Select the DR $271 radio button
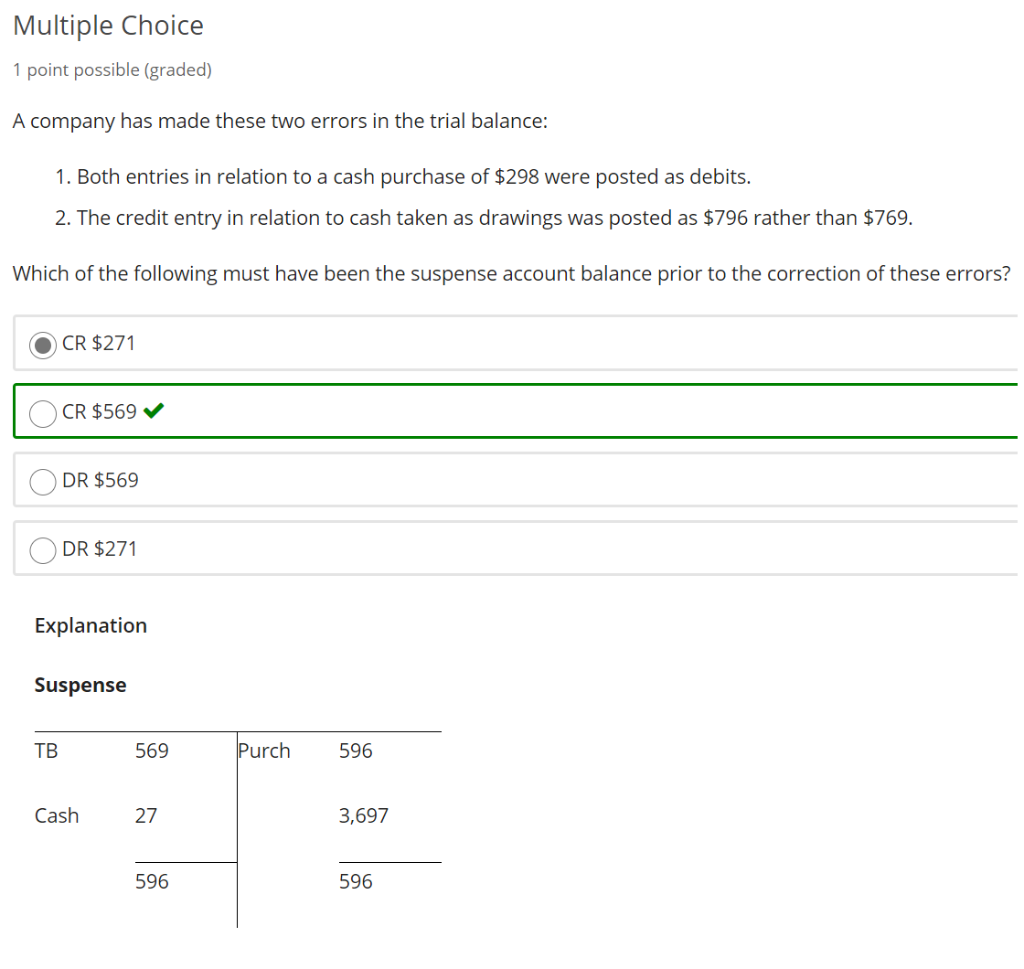Image resolution: width=1024 pixels, height=969 pixels. tap(42, 549)
